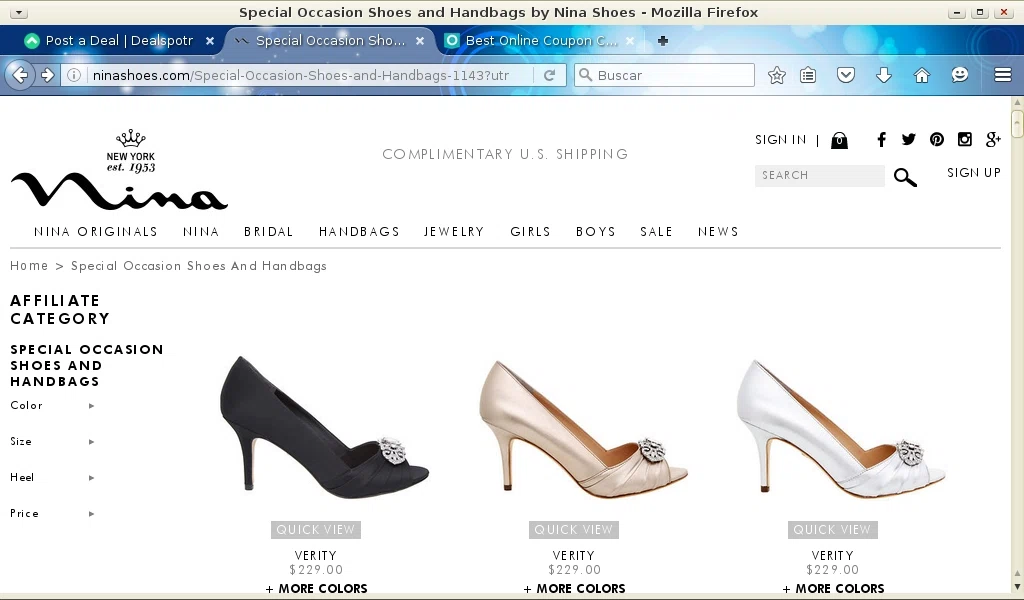Open the Nina menu item
1024x600 pixels.
point(201,232)
